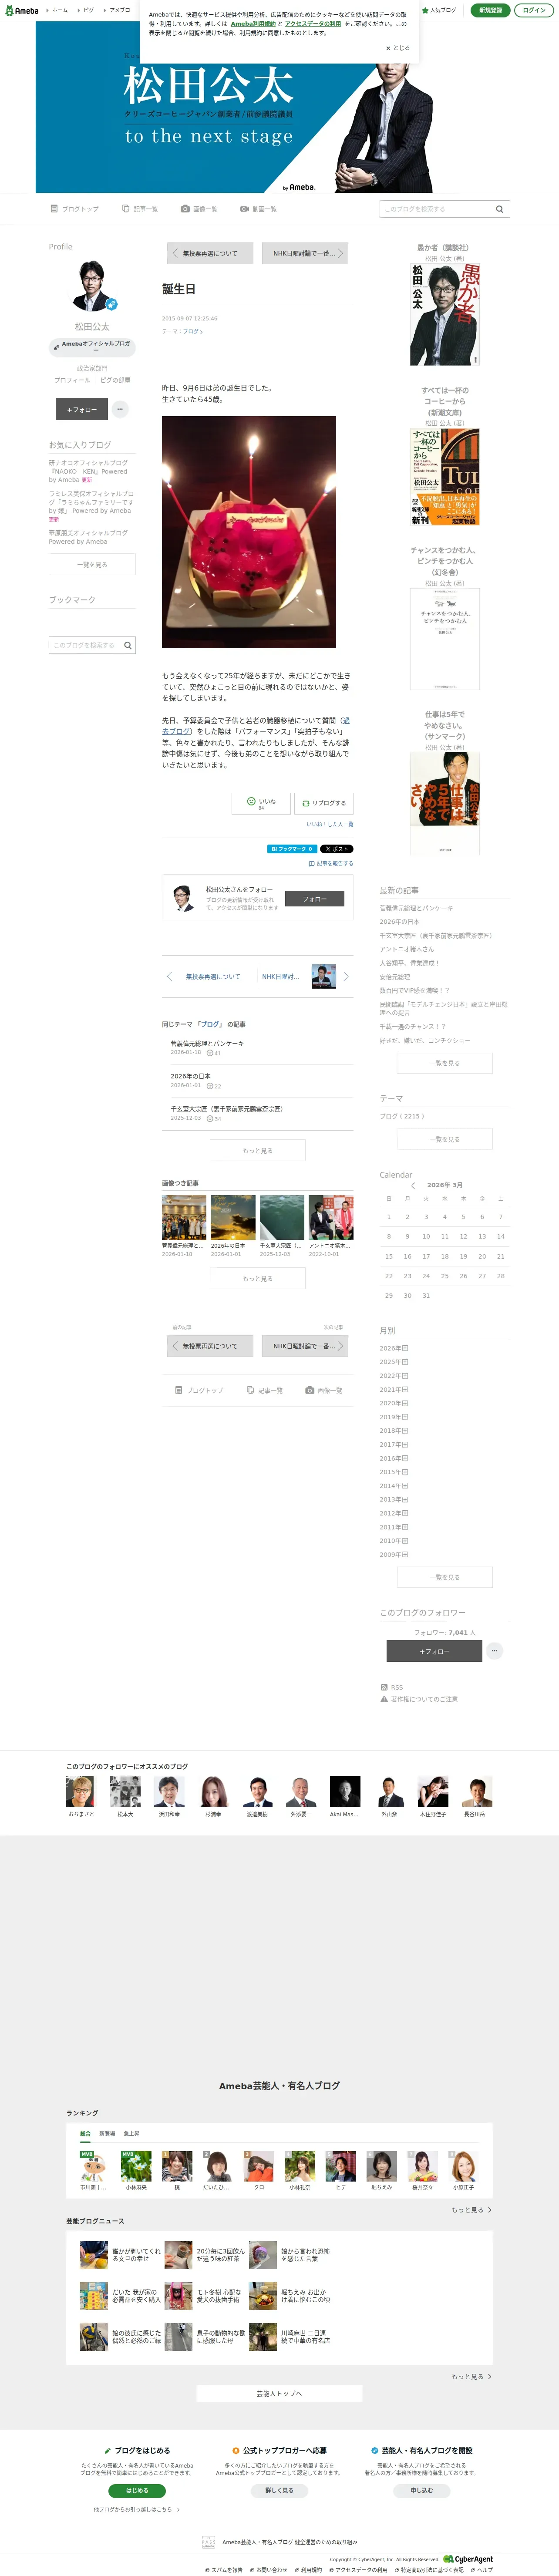Screen dimensions: 559x2576
Task: Open theme ブログ ( 2215 )
Action: 402,1116
